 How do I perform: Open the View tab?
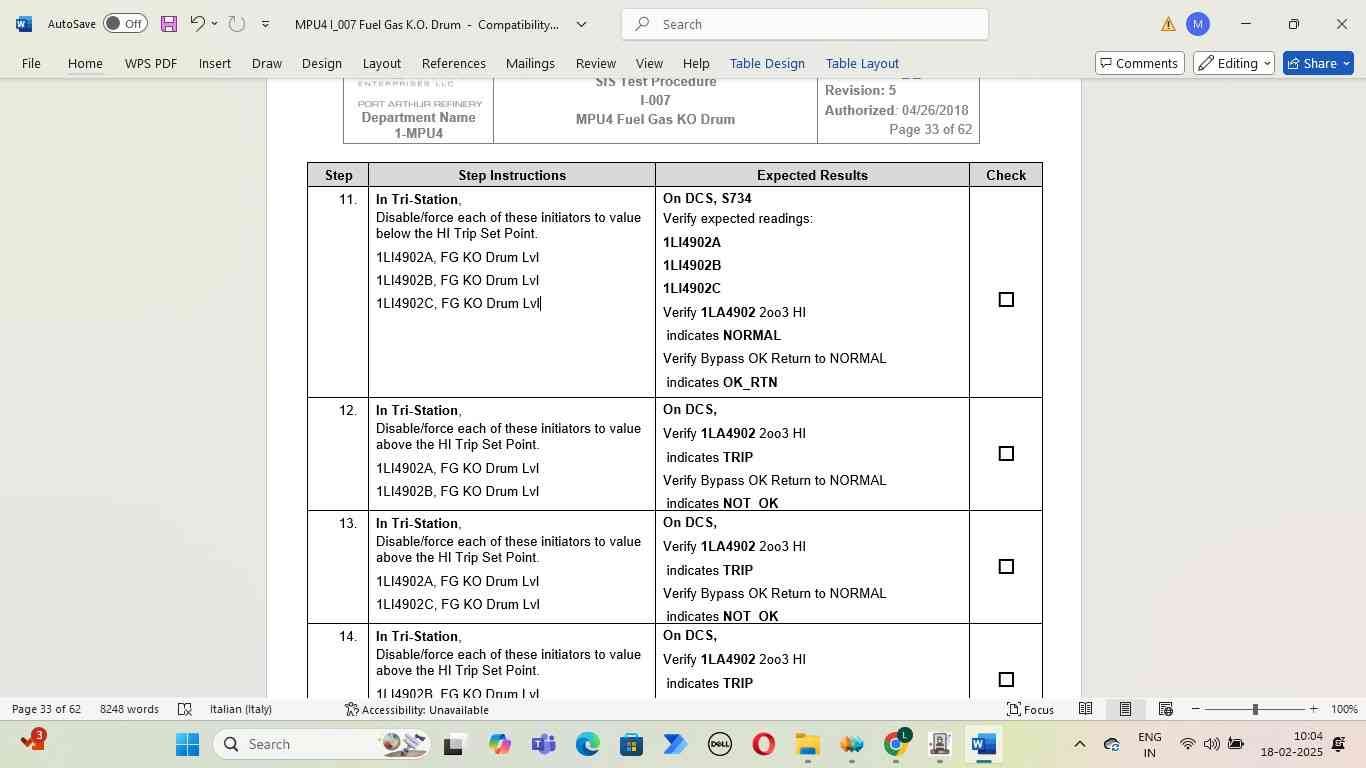pyautogui.click(x=649, y=63)
